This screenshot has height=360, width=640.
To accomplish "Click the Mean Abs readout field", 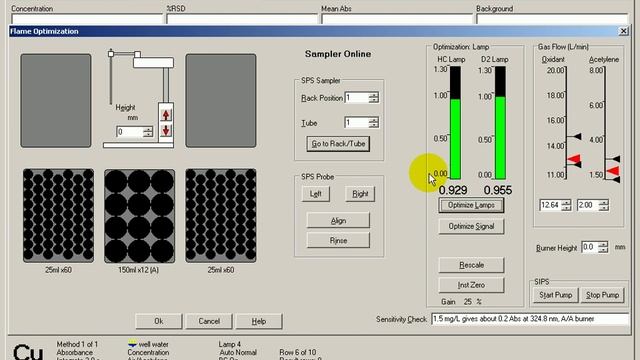I will coord(397,19).
